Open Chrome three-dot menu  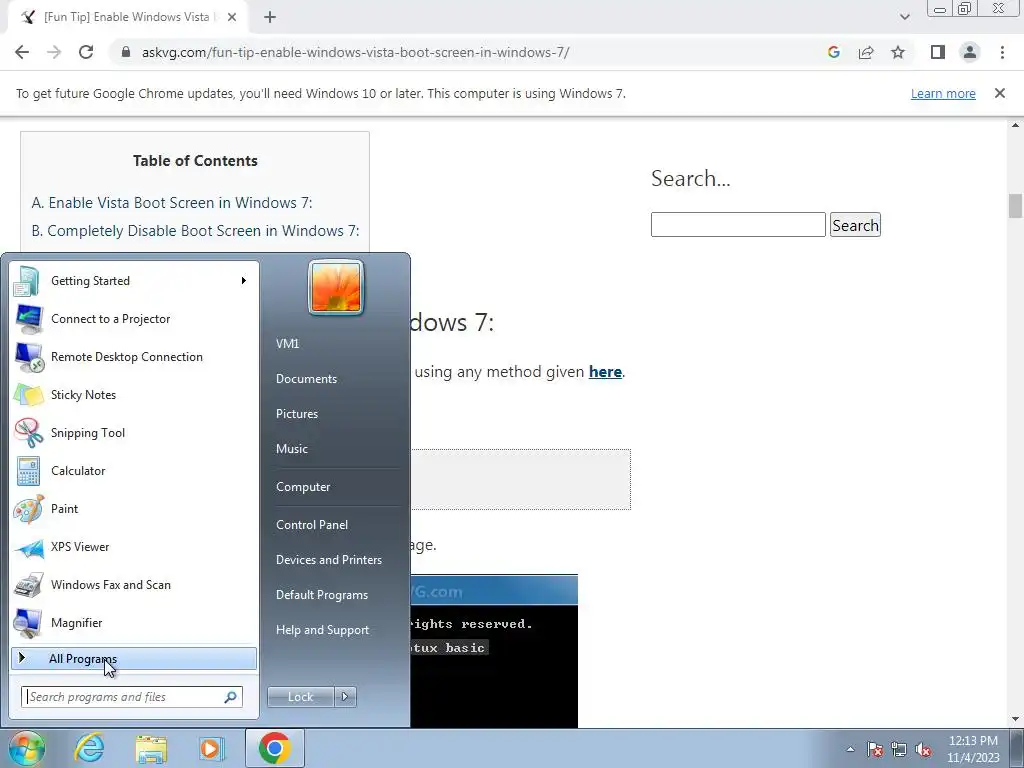(1002, 52)
